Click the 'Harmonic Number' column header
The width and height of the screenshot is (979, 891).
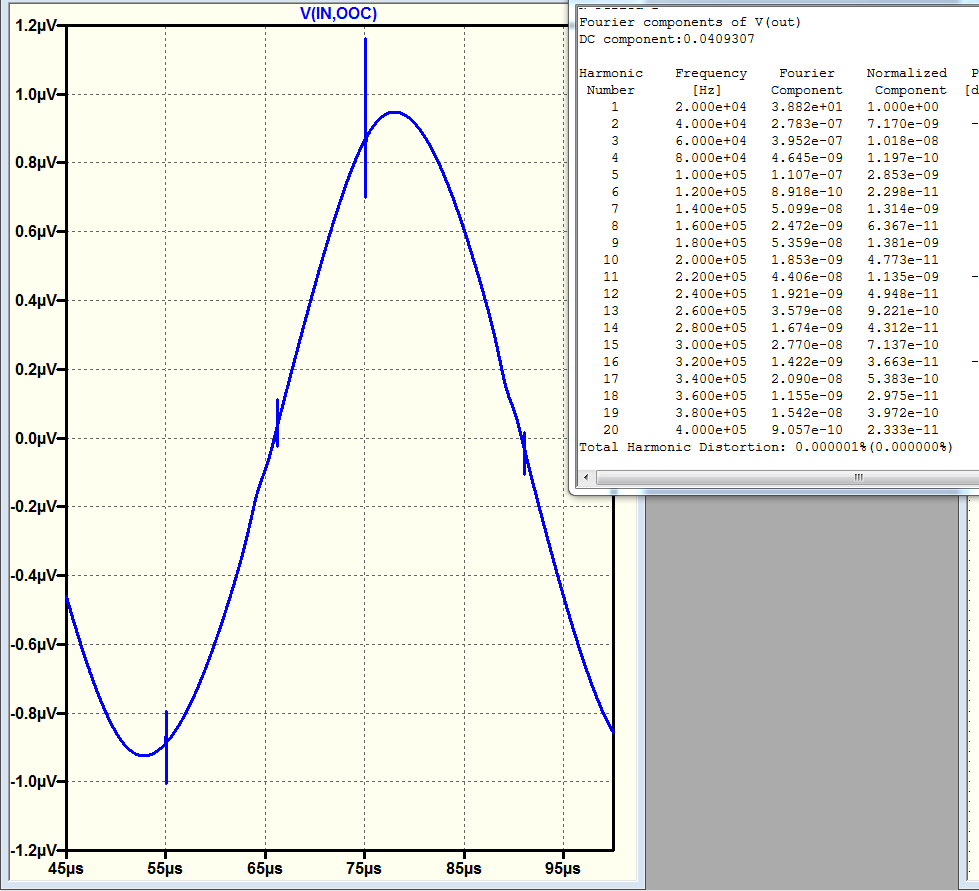(611, 82)
